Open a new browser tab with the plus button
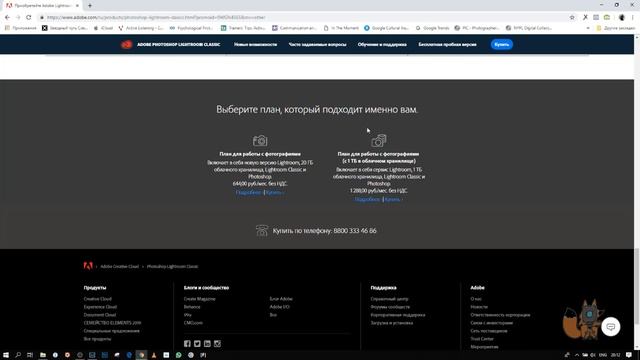 pyautogui.click(x=90, y=6)
